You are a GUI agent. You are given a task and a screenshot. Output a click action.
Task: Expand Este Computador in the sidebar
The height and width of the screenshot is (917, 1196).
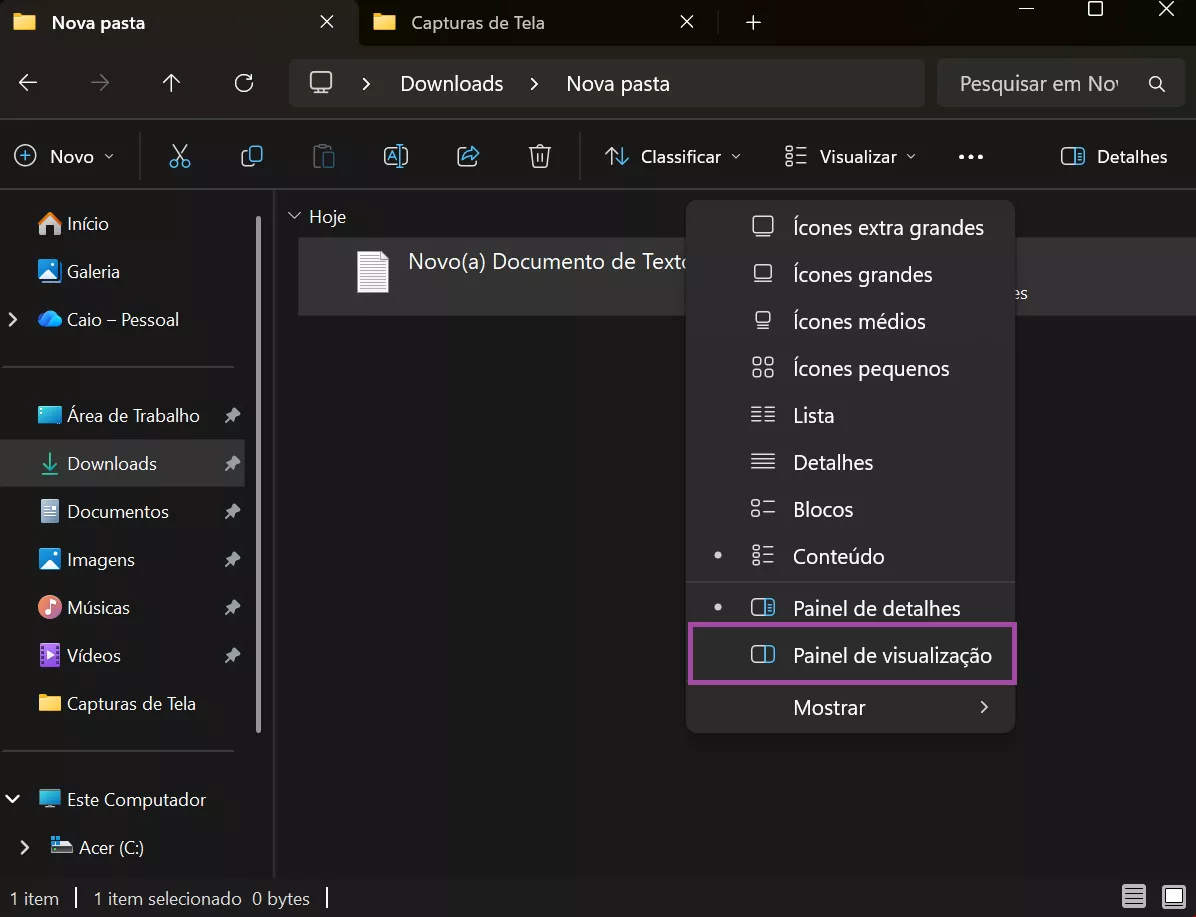click(14, 799)
